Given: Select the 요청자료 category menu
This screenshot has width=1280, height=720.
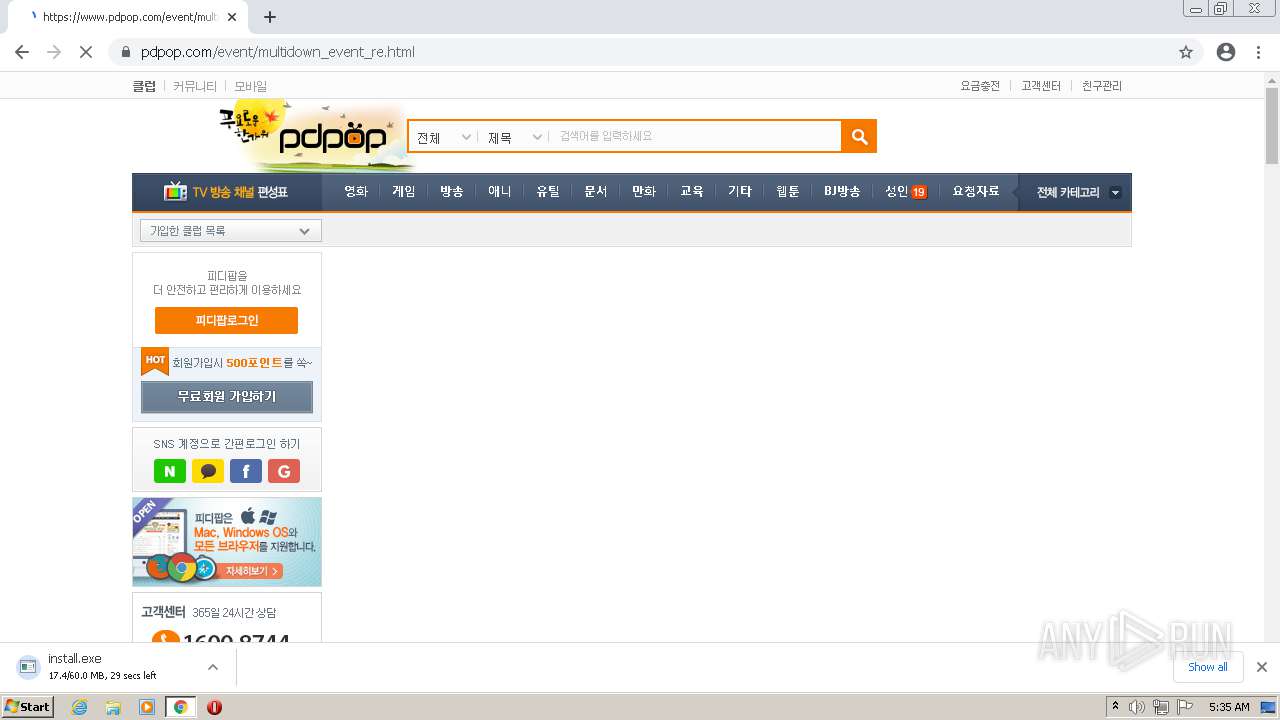Looking at the screenshot, I should coord(976,191).
